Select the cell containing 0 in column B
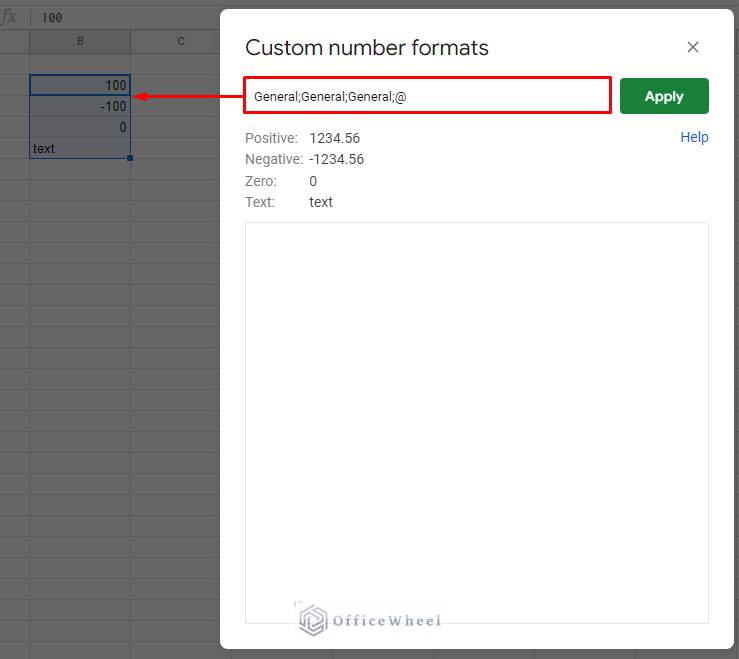Viewport: 739px width, 659px height. click(80, 127)
